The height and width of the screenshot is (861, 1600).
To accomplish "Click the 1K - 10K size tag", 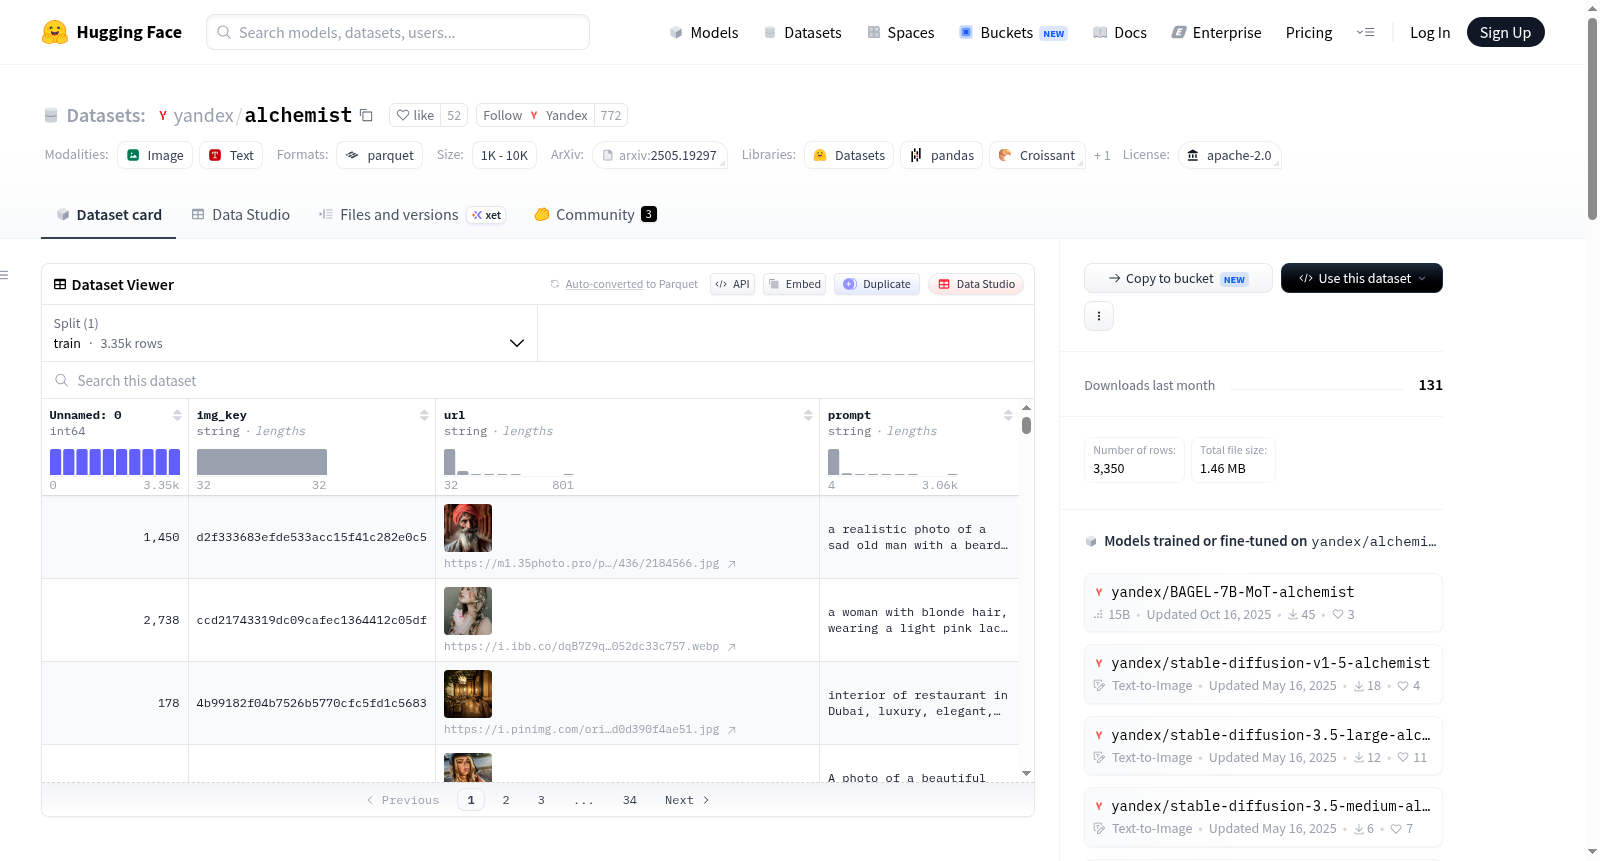I will point(504,155).
